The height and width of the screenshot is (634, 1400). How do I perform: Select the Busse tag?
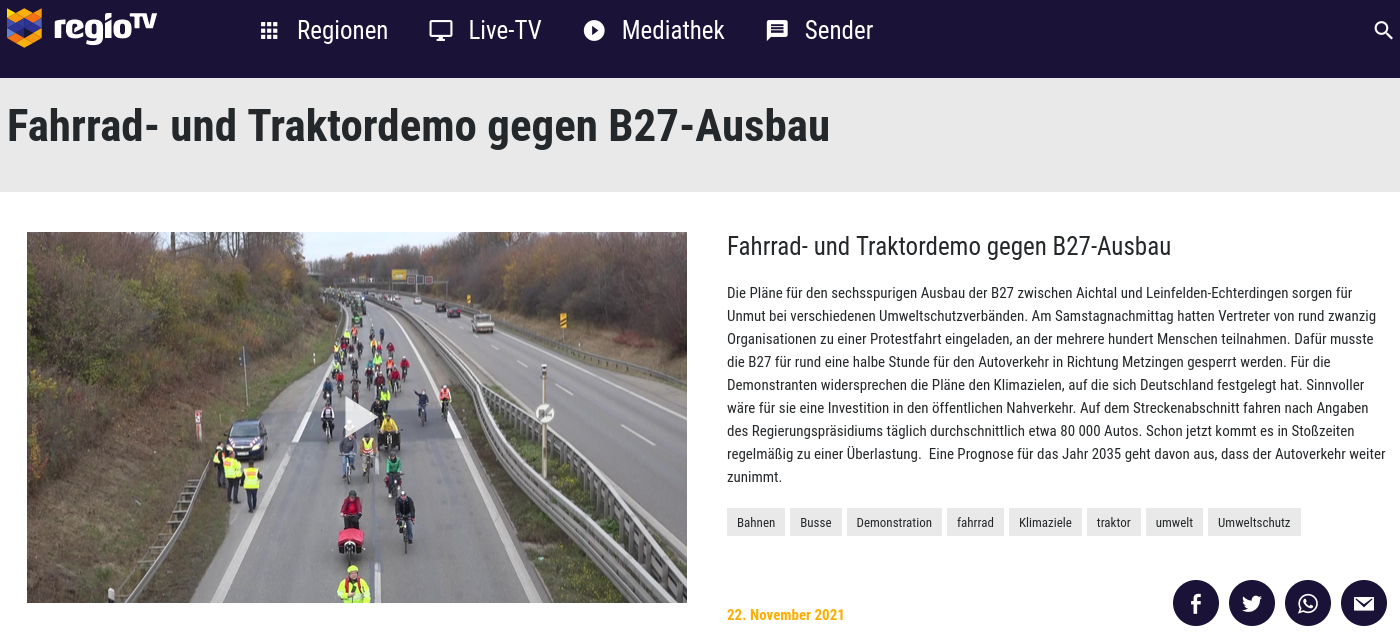click(816, 522)
